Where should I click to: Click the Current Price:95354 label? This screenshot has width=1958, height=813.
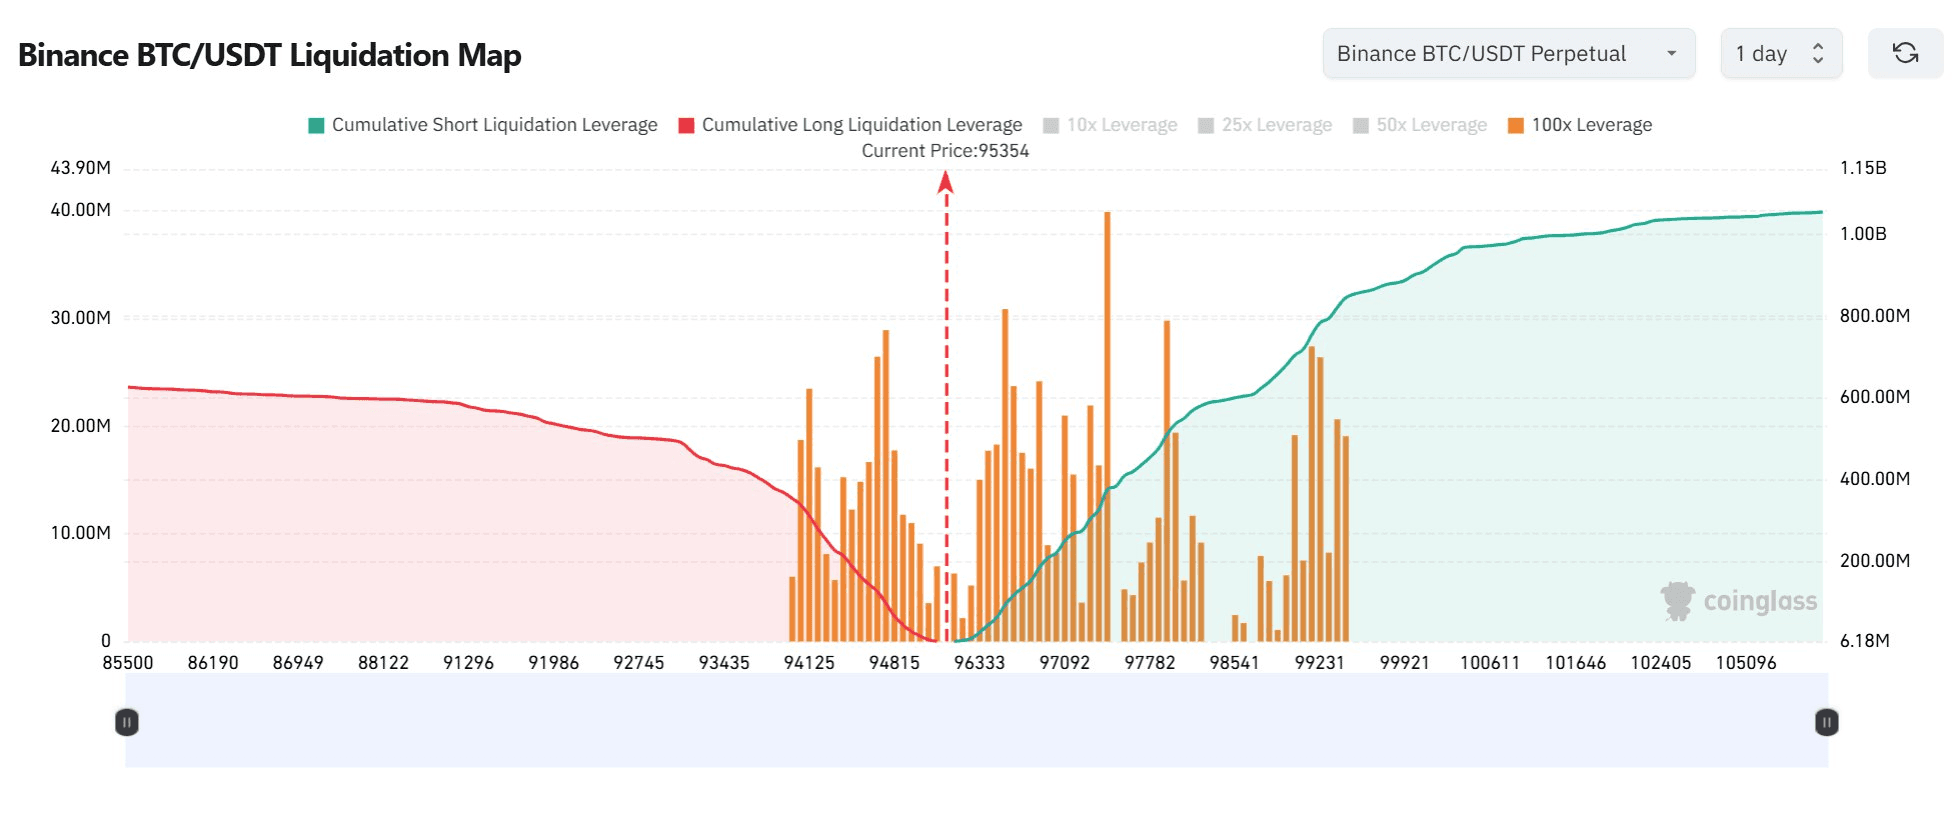[x=945, y=151]
